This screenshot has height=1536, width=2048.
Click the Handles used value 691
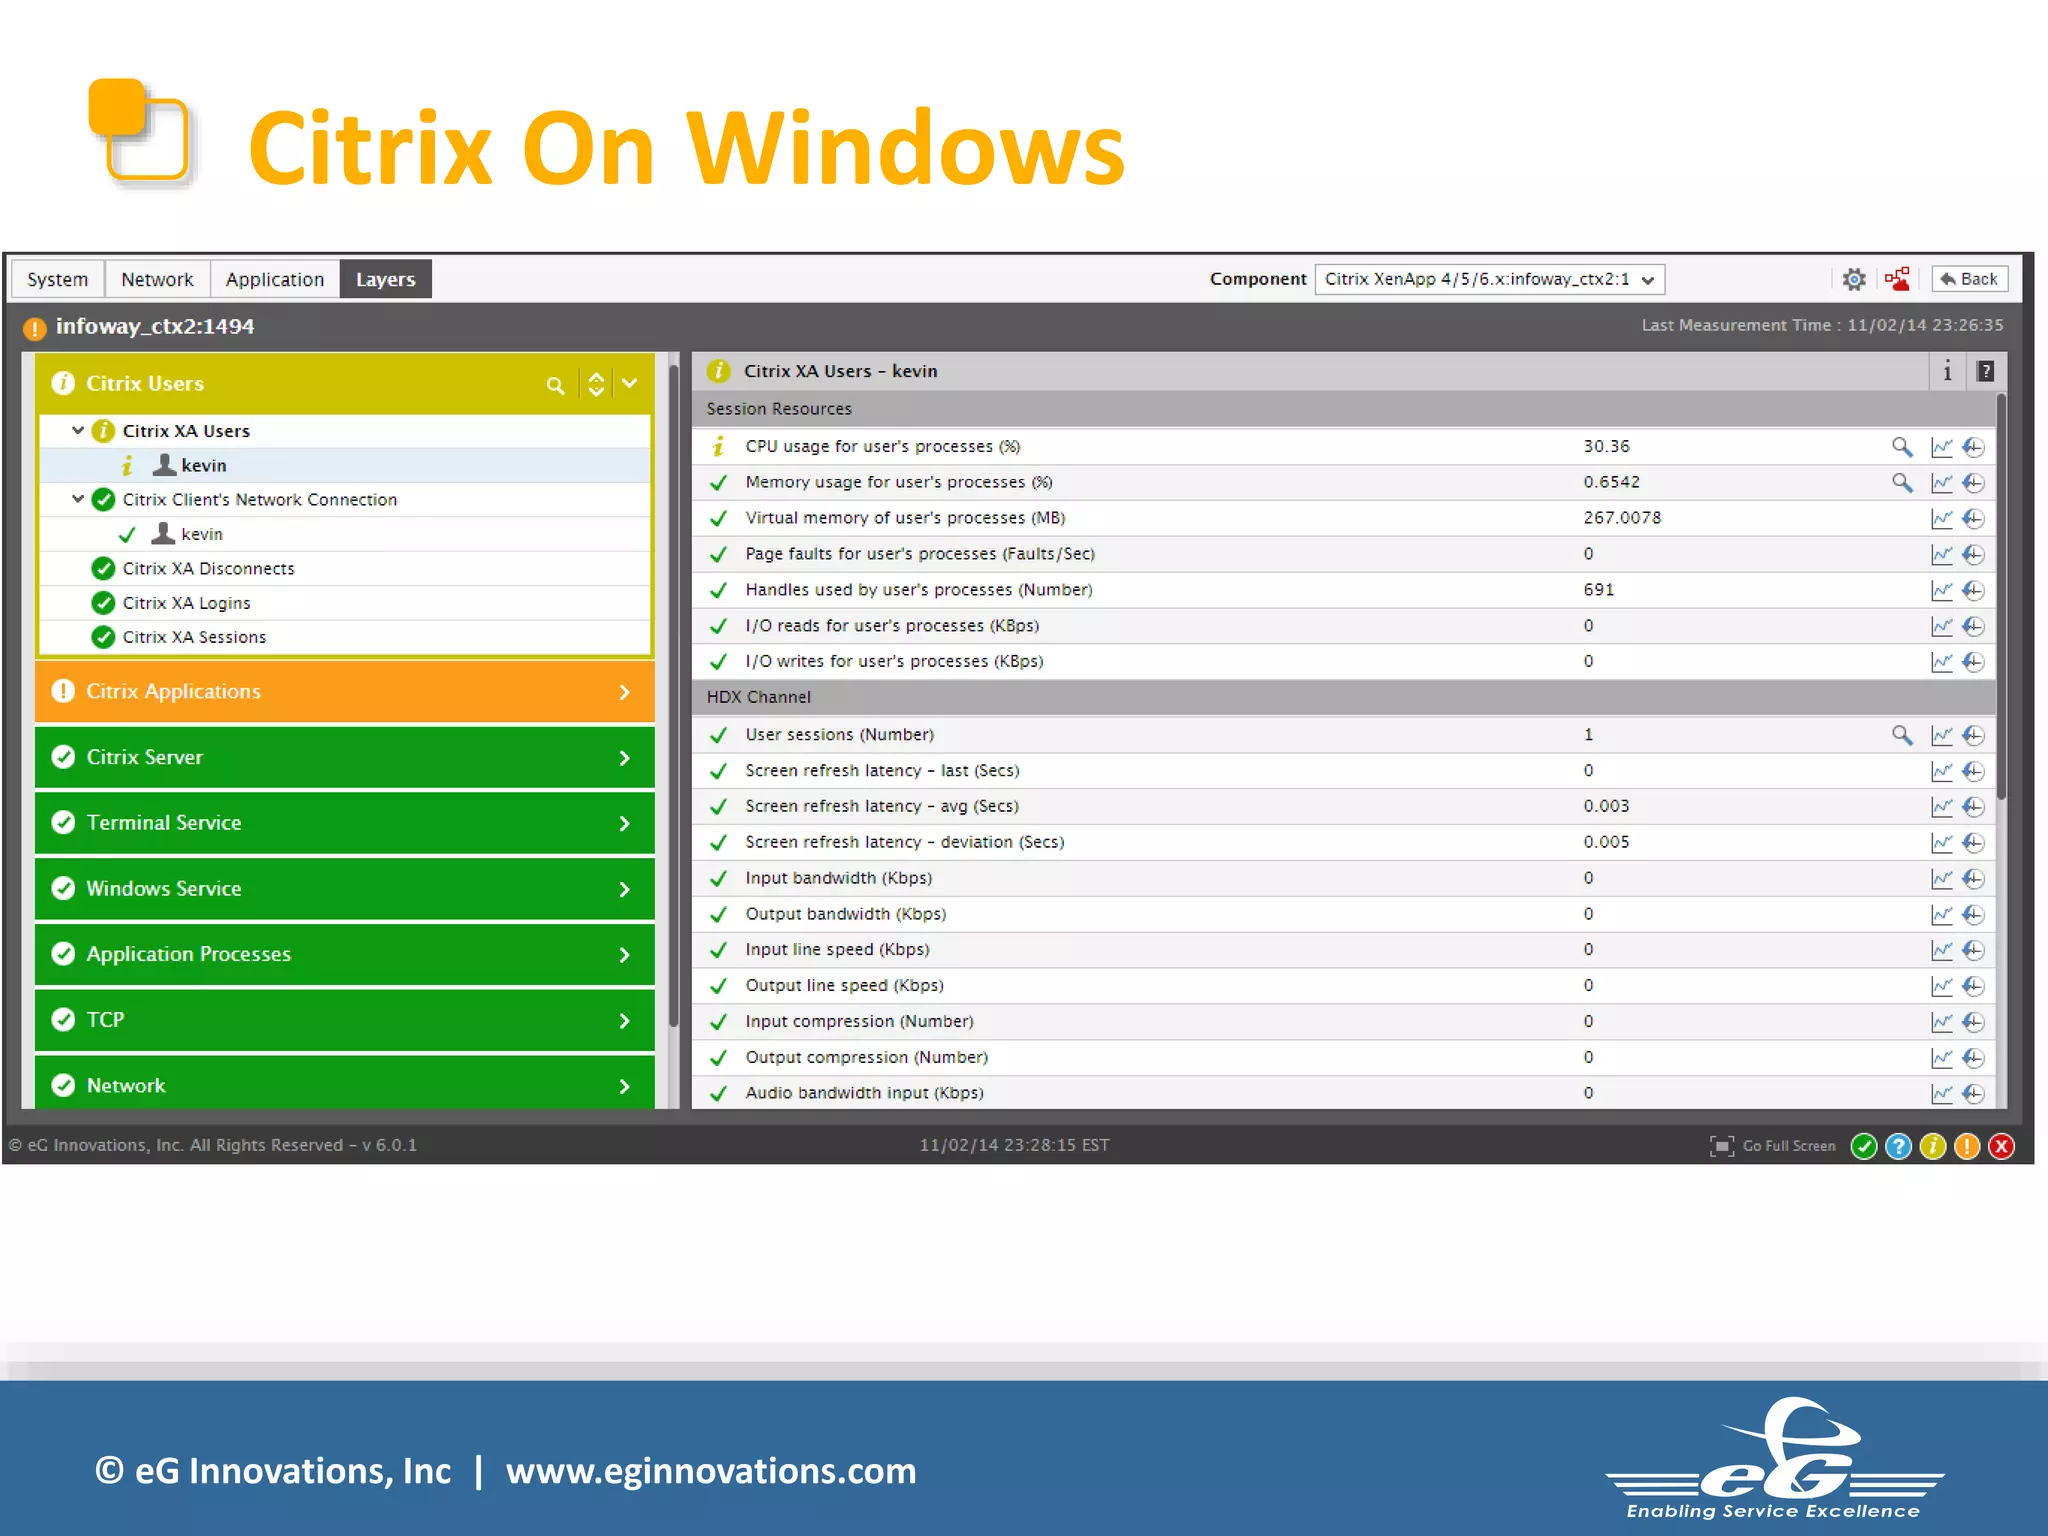(1598, 590)
